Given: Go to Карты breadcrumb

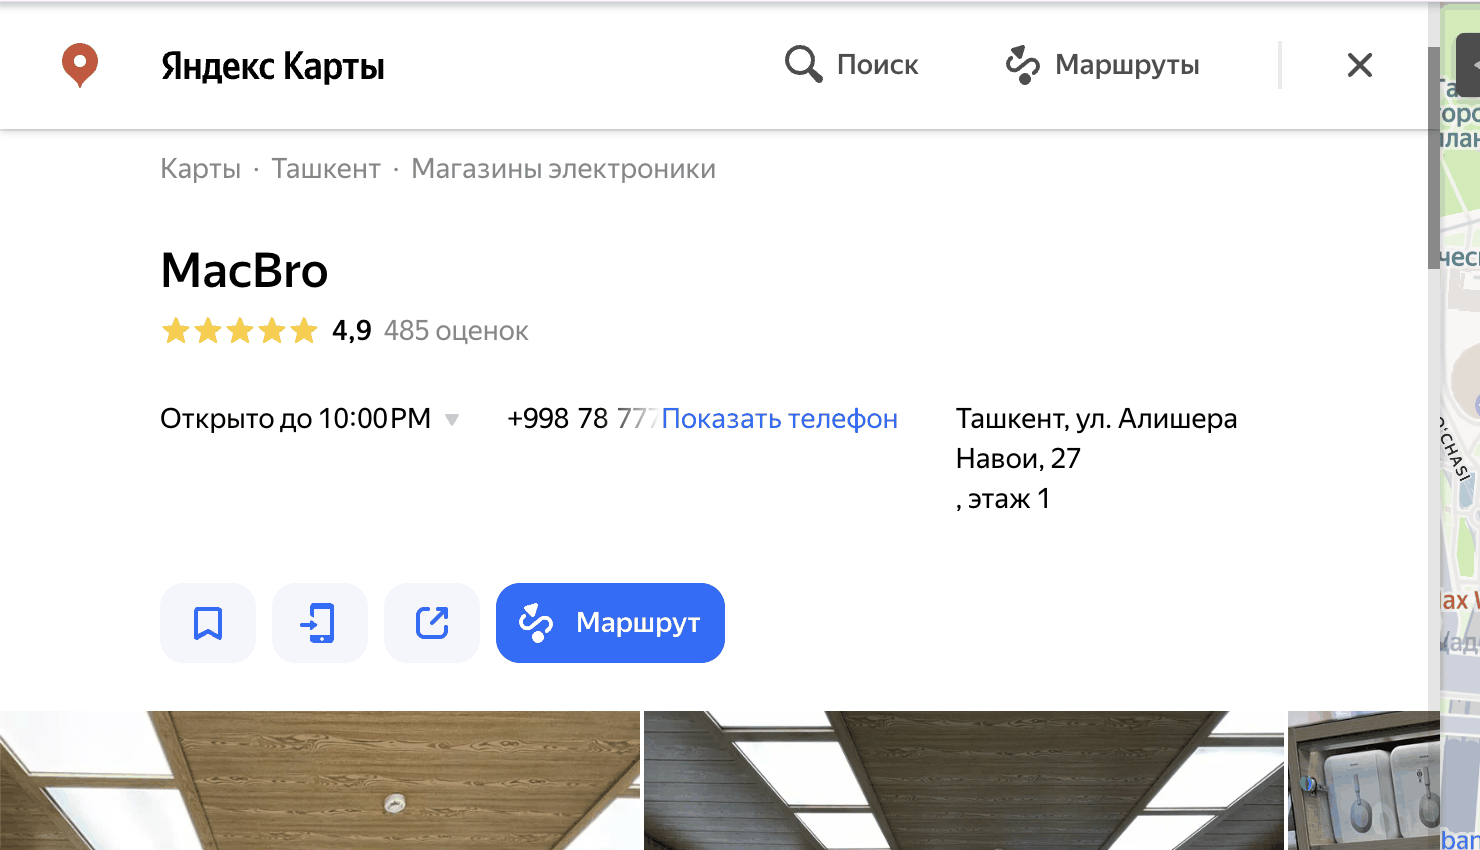Looking at the screenshot, I should tap(200, 168).
